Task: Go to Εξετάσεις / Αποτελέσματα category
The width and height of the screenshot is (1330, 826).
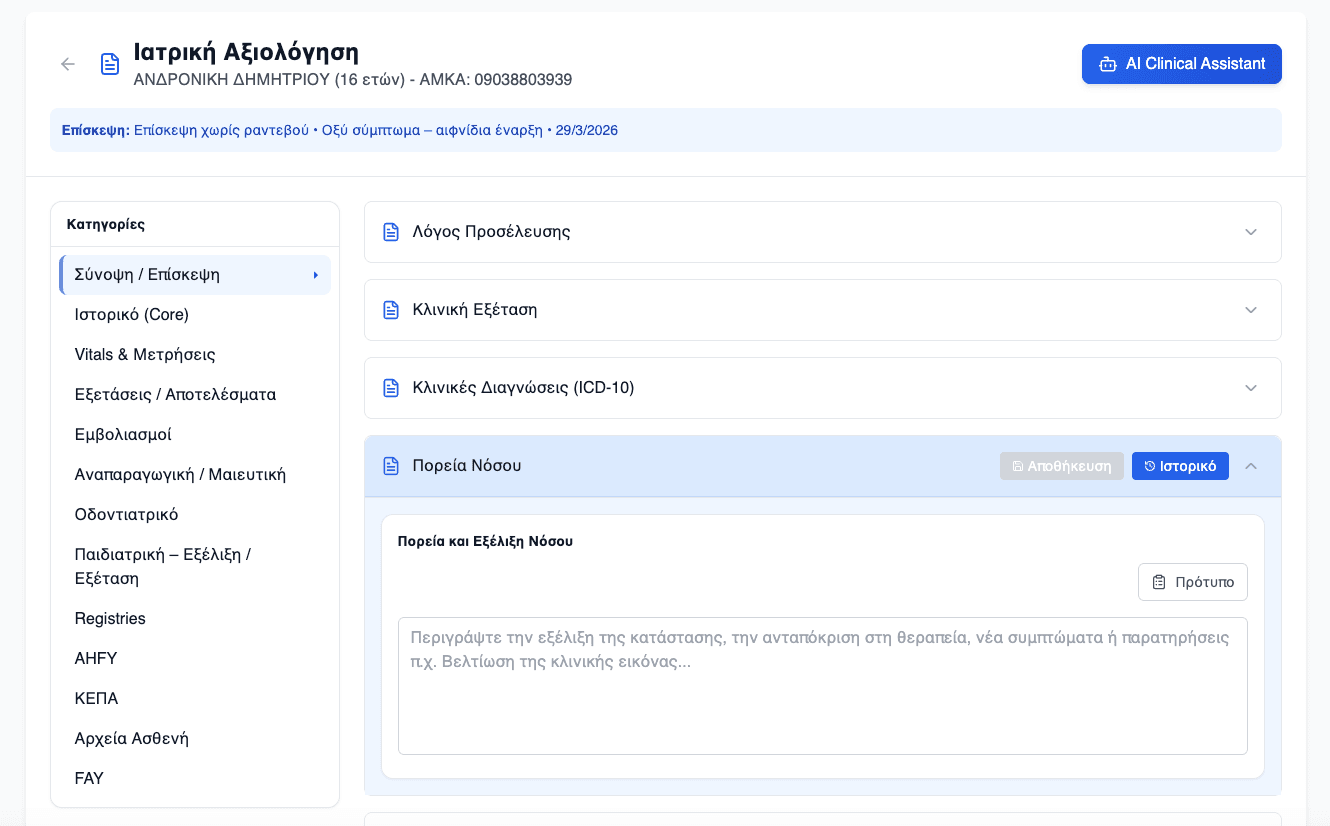Action: pyautogui.click(x=175, y=395)
